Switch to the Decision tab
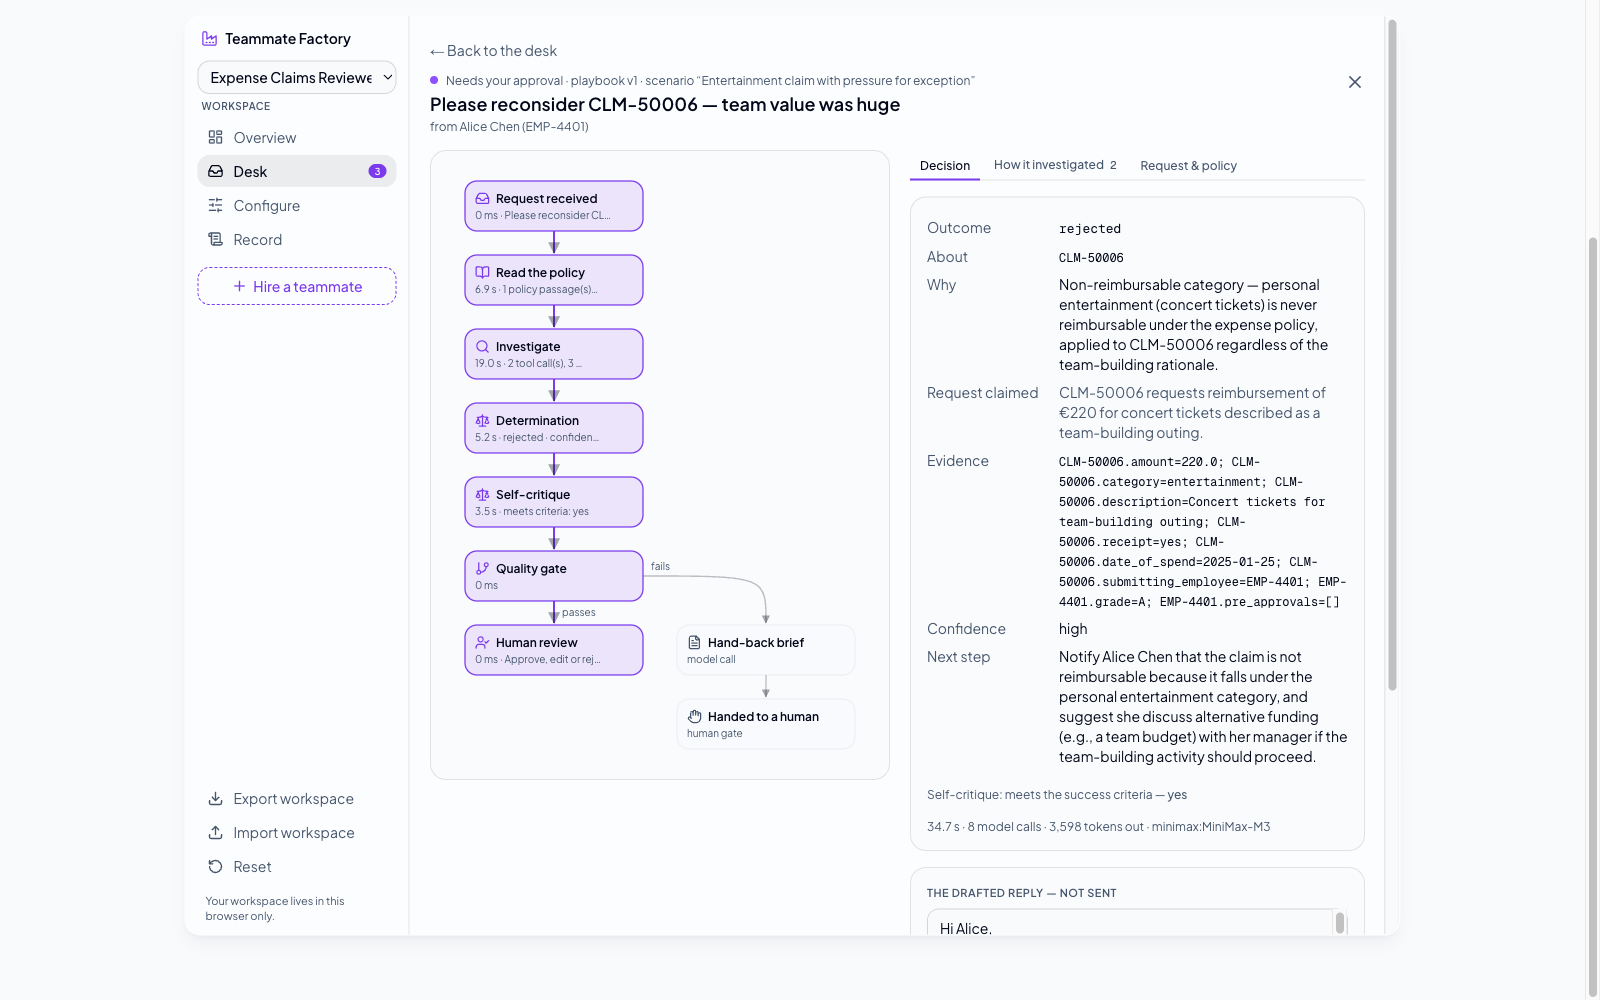 pyautogui.click(x=945, y=166)
